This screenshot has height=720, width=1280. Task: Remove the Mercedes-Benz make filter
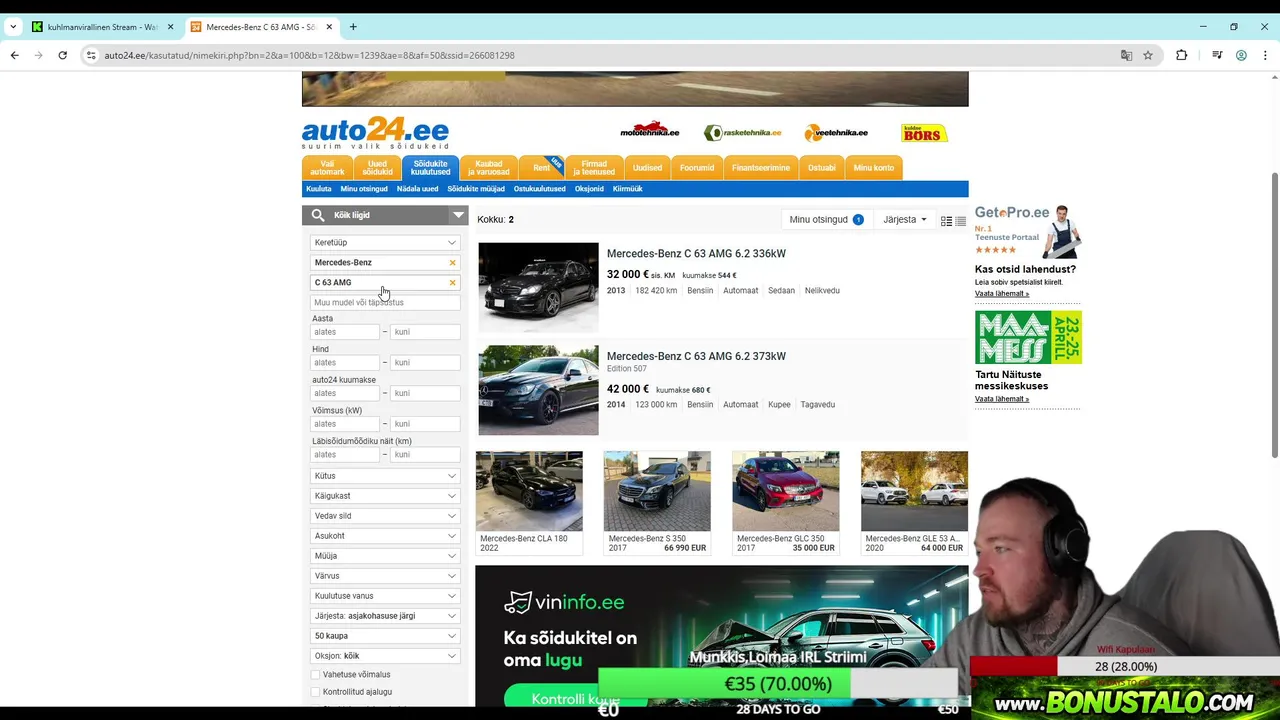pyautogui.click(x=452, y=263)
